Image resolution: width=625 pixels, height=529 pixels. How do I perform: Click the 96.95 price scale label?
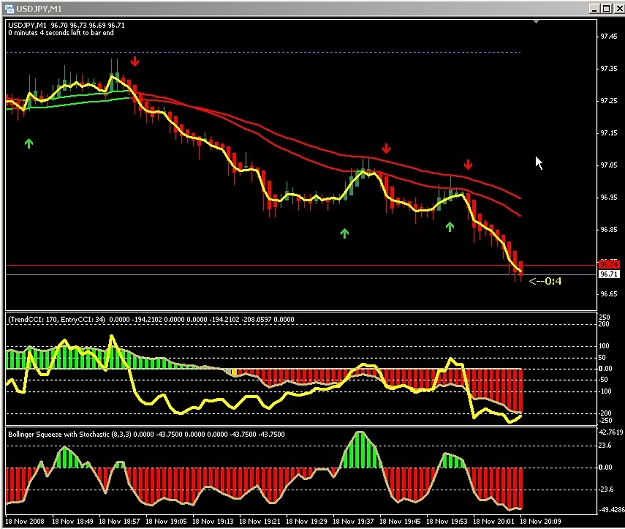[608, 198]
